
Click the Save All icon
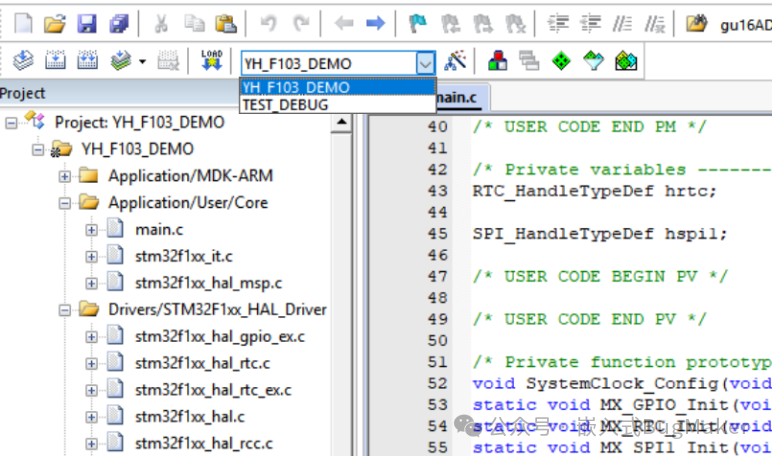pyautogui.click(x=119, y=22)
